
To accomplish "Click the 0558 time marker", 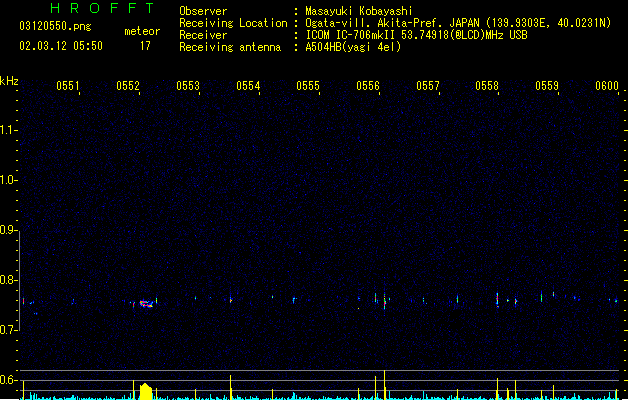I will click(x=487, y=86).
